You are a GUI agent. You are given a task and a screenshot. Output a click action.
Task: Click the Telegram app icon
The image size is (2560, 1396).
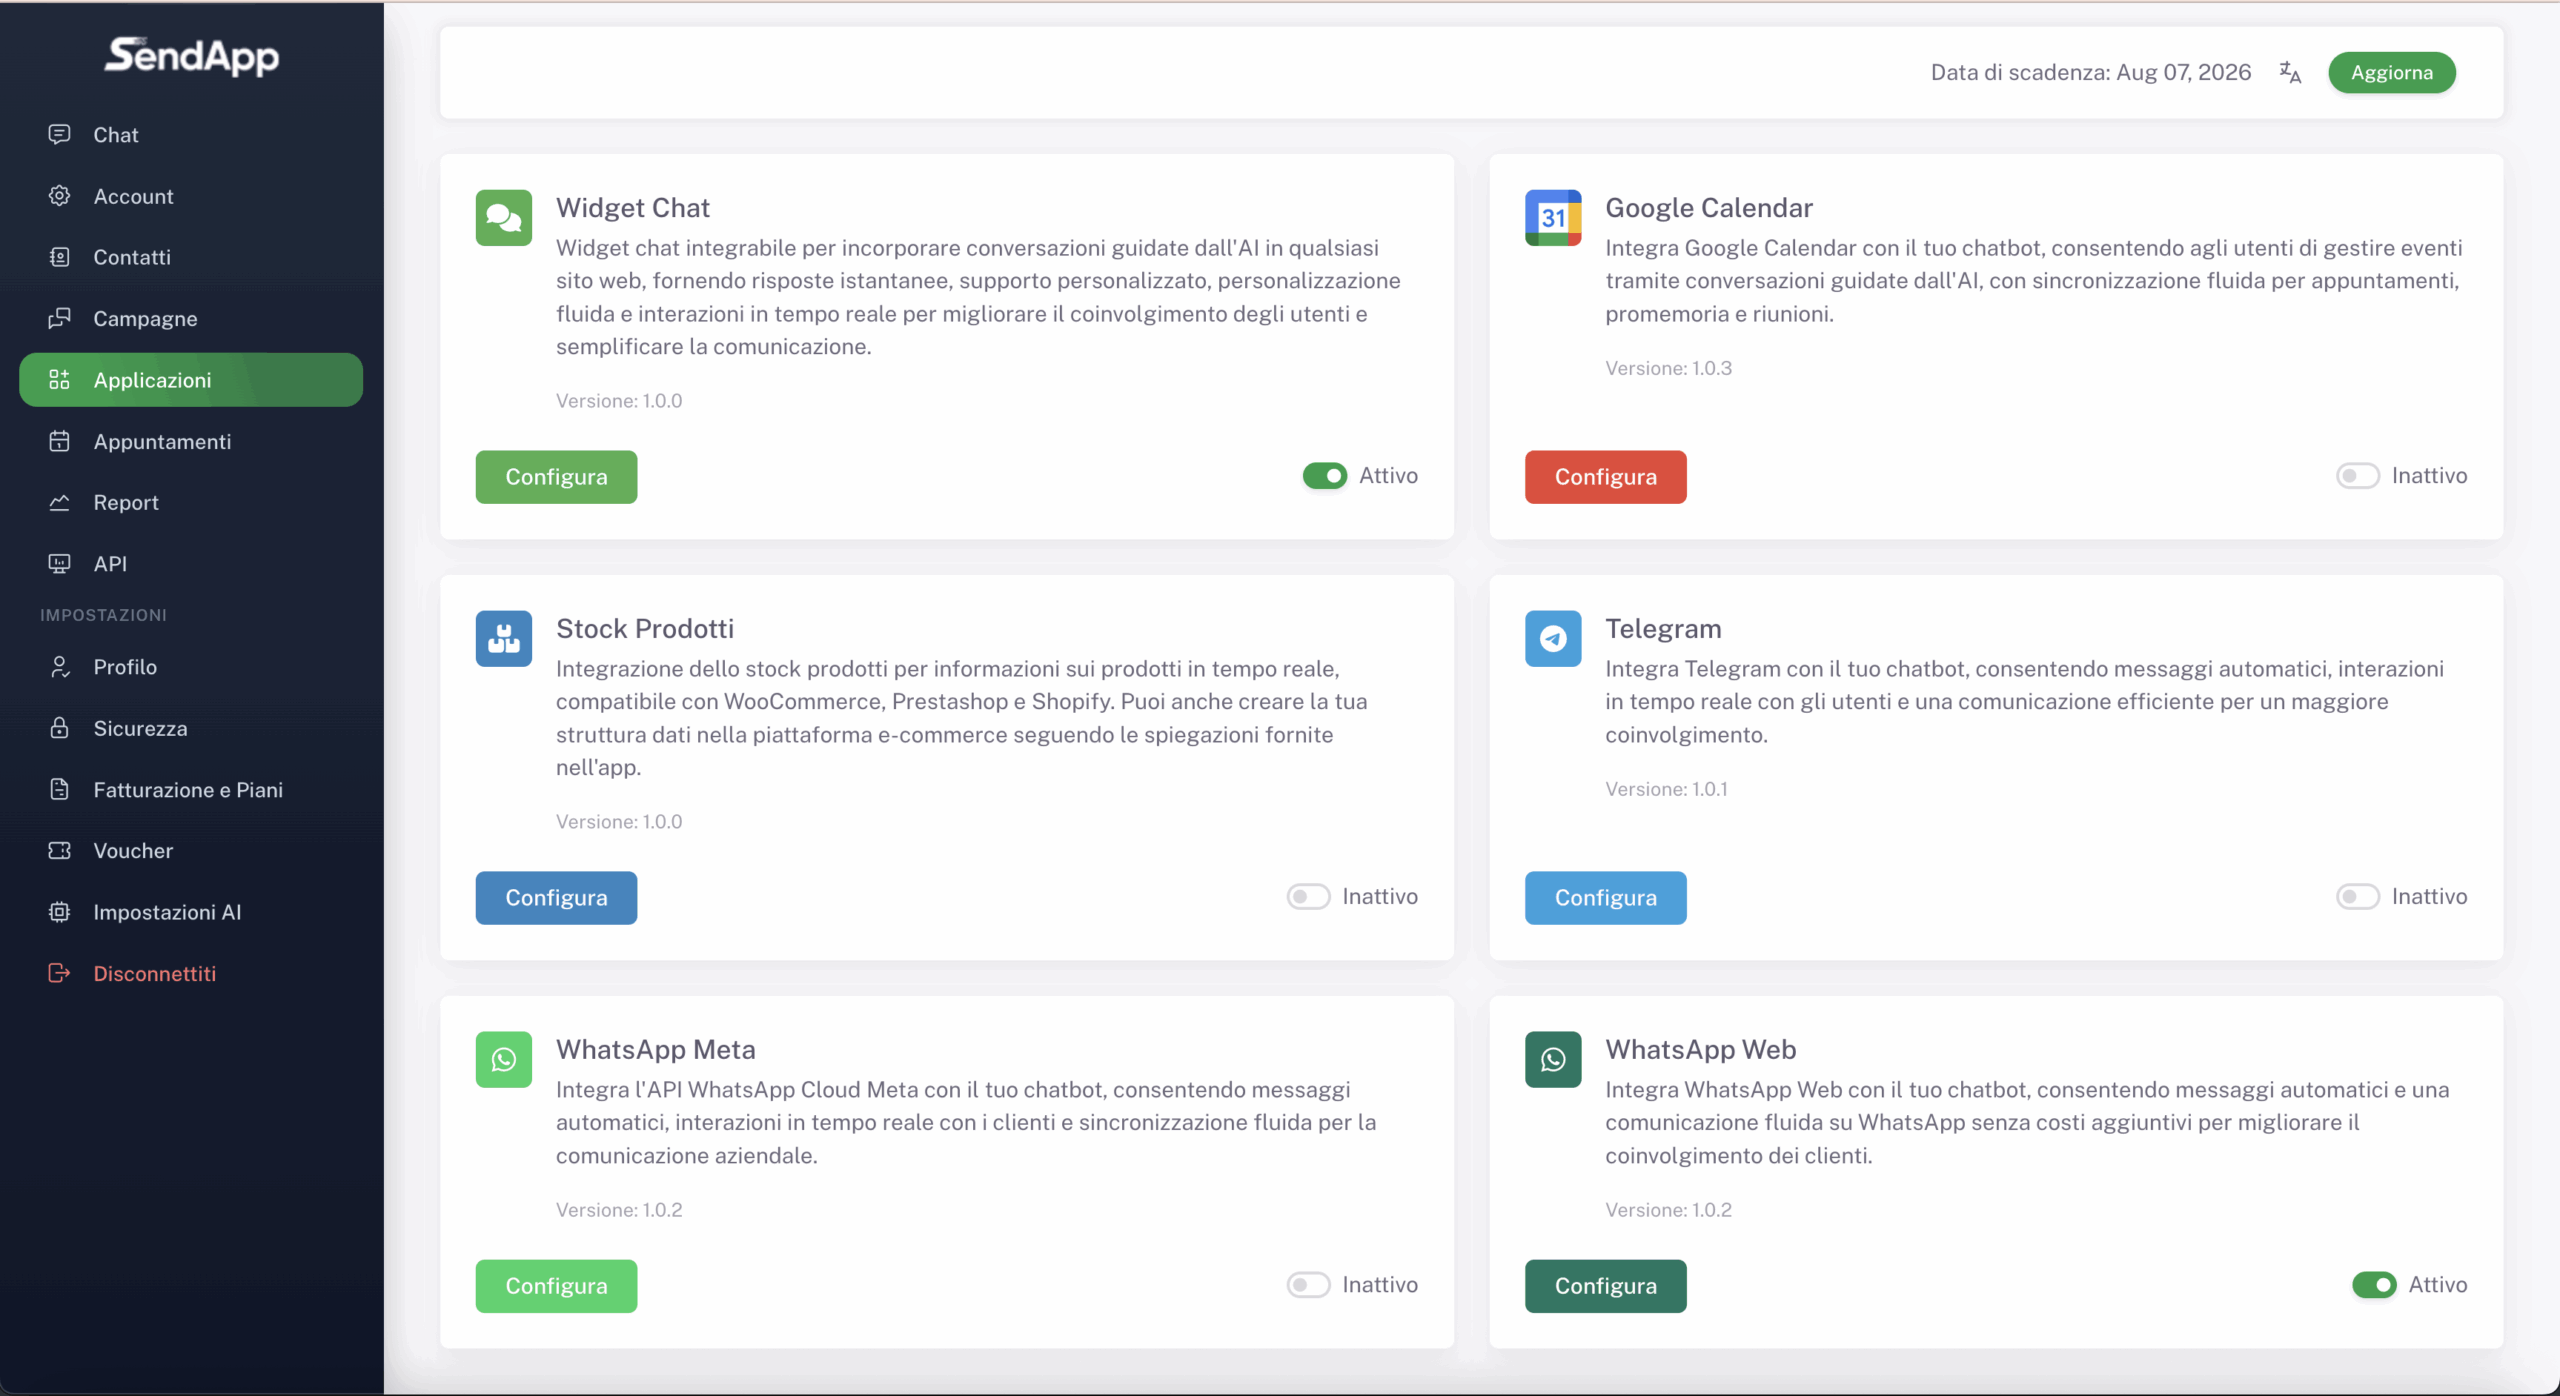click(1553, 638)
